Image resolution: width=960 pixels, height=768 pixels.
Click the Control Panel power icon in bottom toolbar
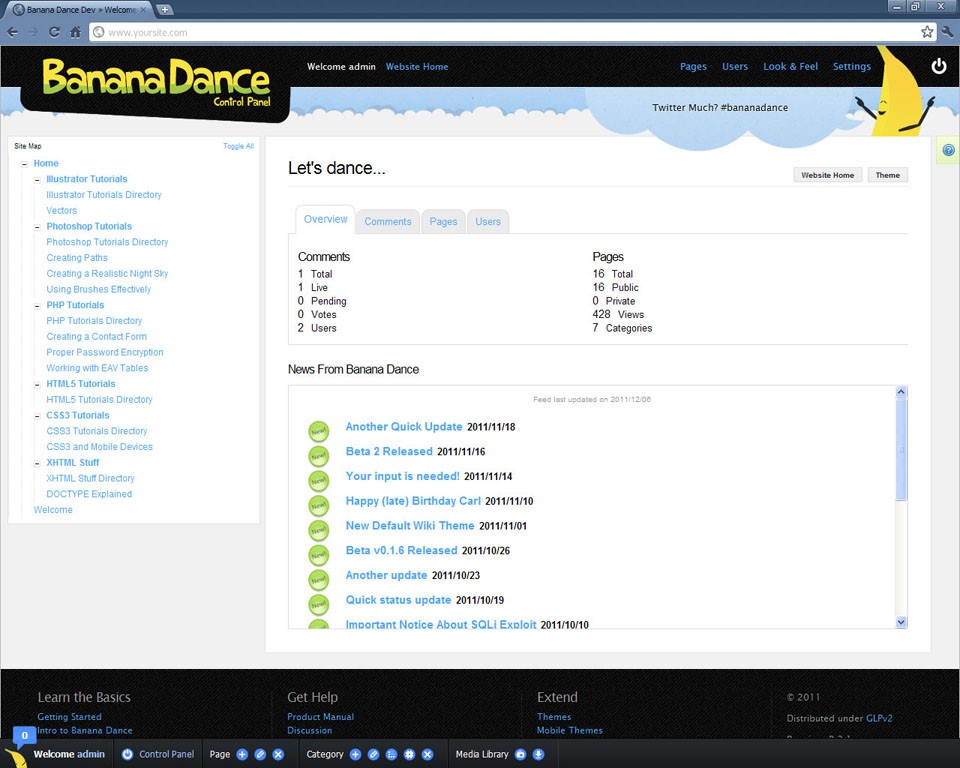[x=127, y=754]
